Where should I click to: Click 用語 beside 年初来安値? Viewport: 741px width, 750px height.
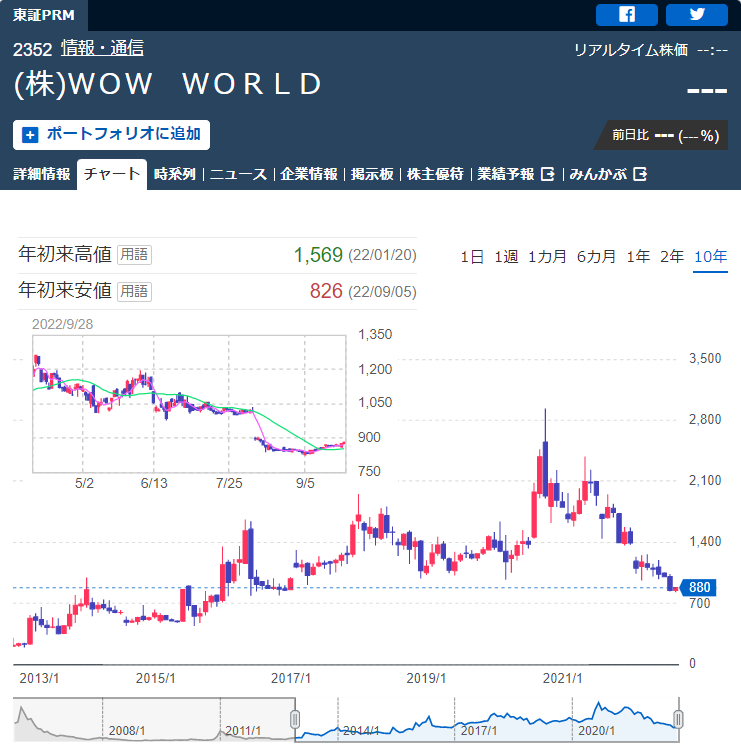click(134, 292)
